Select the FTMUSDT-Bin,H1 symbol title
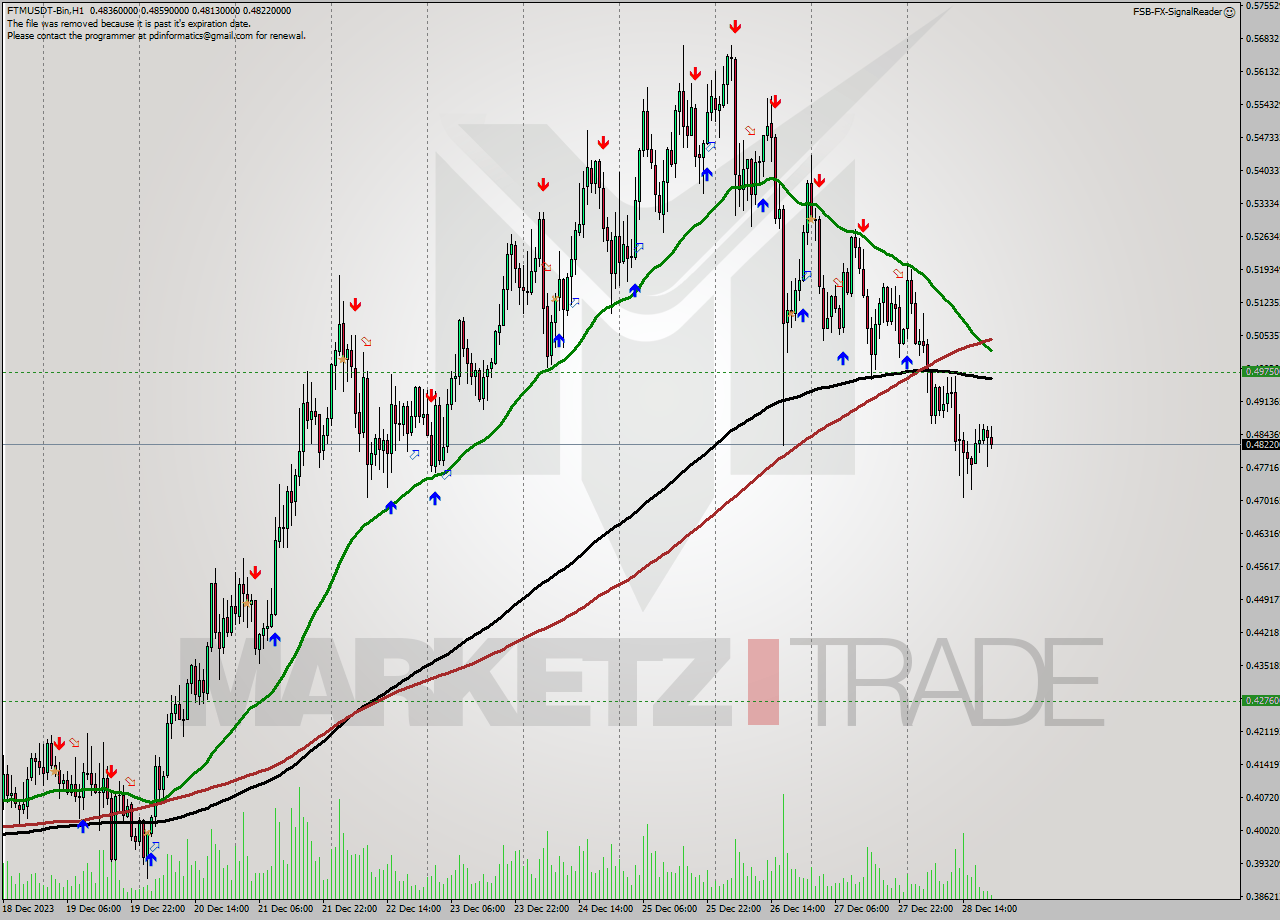The image size is (1280, 920). pos(45,11)
